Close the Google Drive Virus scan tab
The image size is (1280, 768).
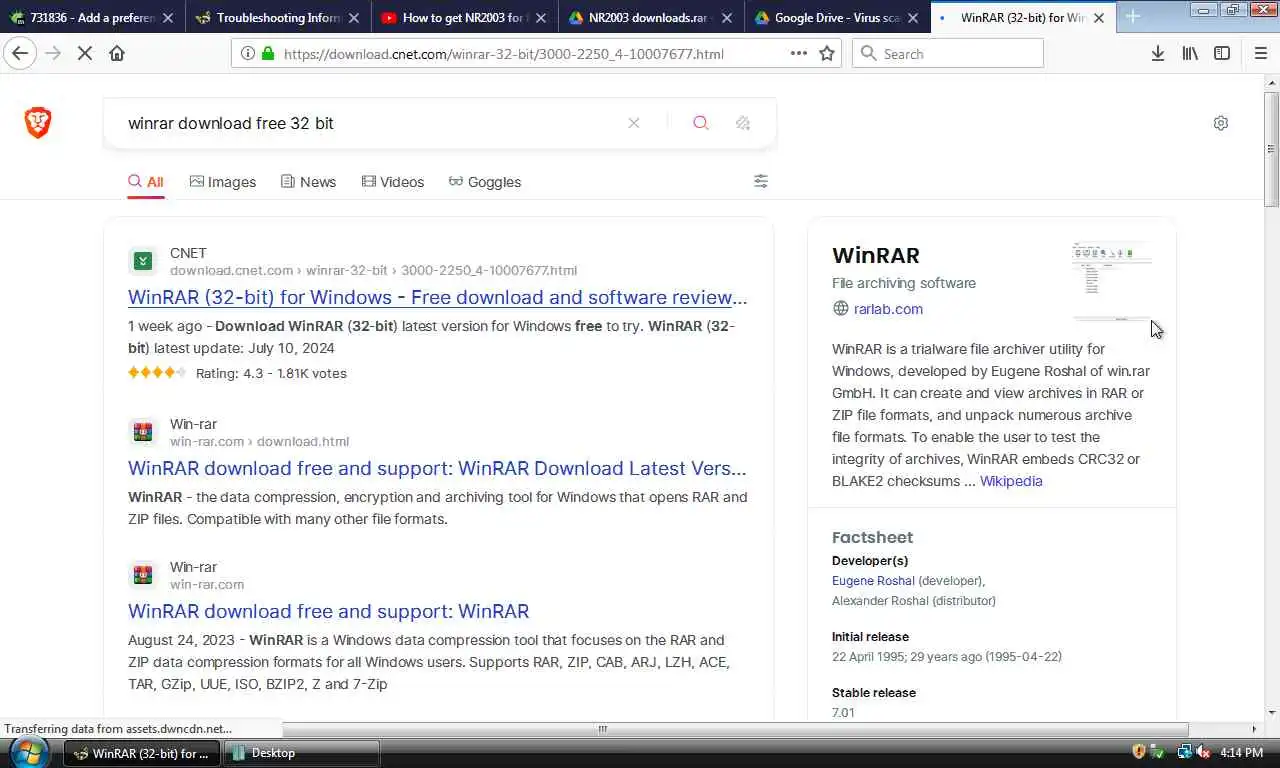[913, 18]
